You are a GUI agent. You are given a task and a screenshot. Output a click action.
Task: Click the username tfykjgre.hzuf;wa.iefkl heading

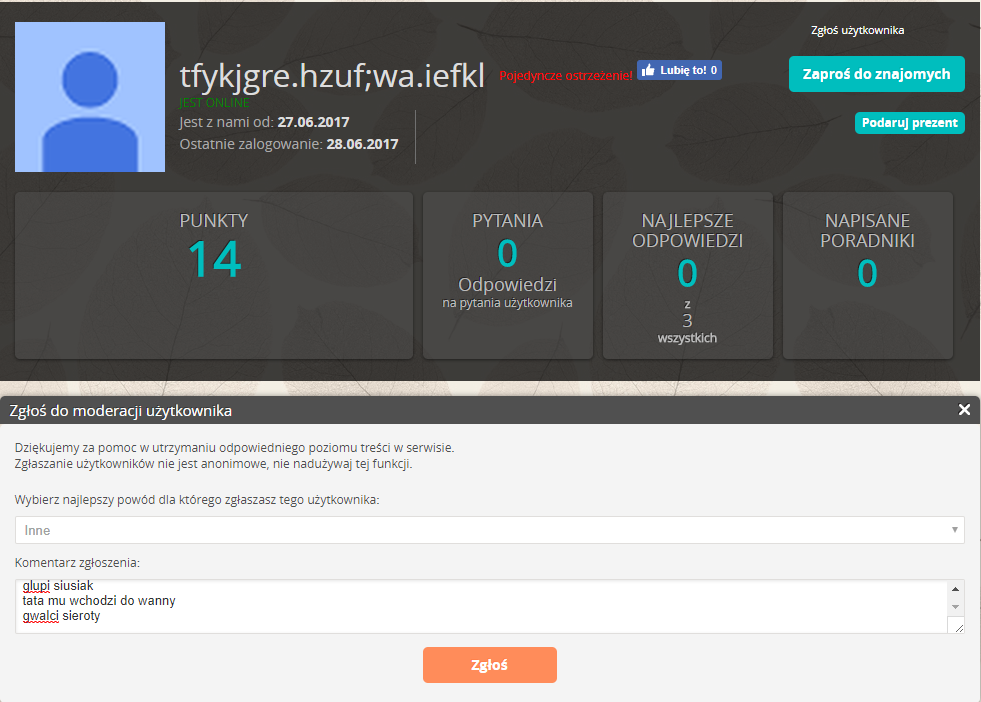pyautogui.click(x=332, y=75)
